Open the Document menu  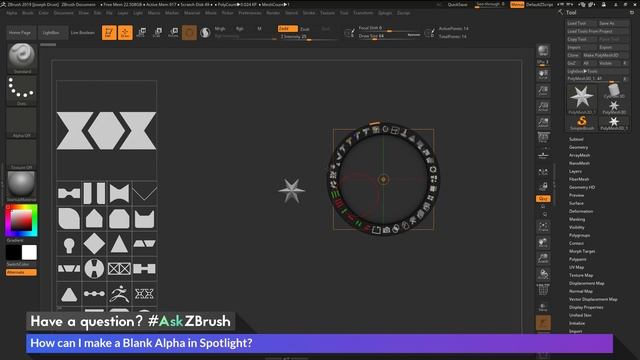64,13
